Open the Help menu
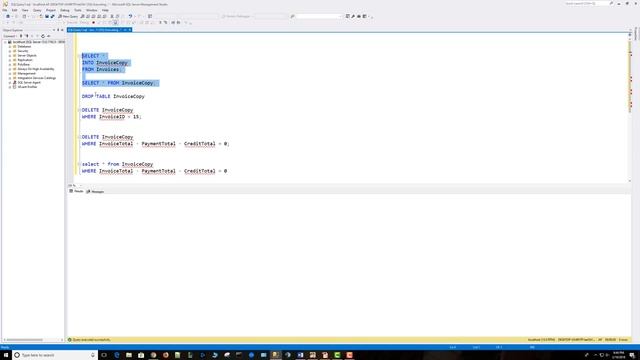This screenshot has height=360, width=640. (105, 10)
